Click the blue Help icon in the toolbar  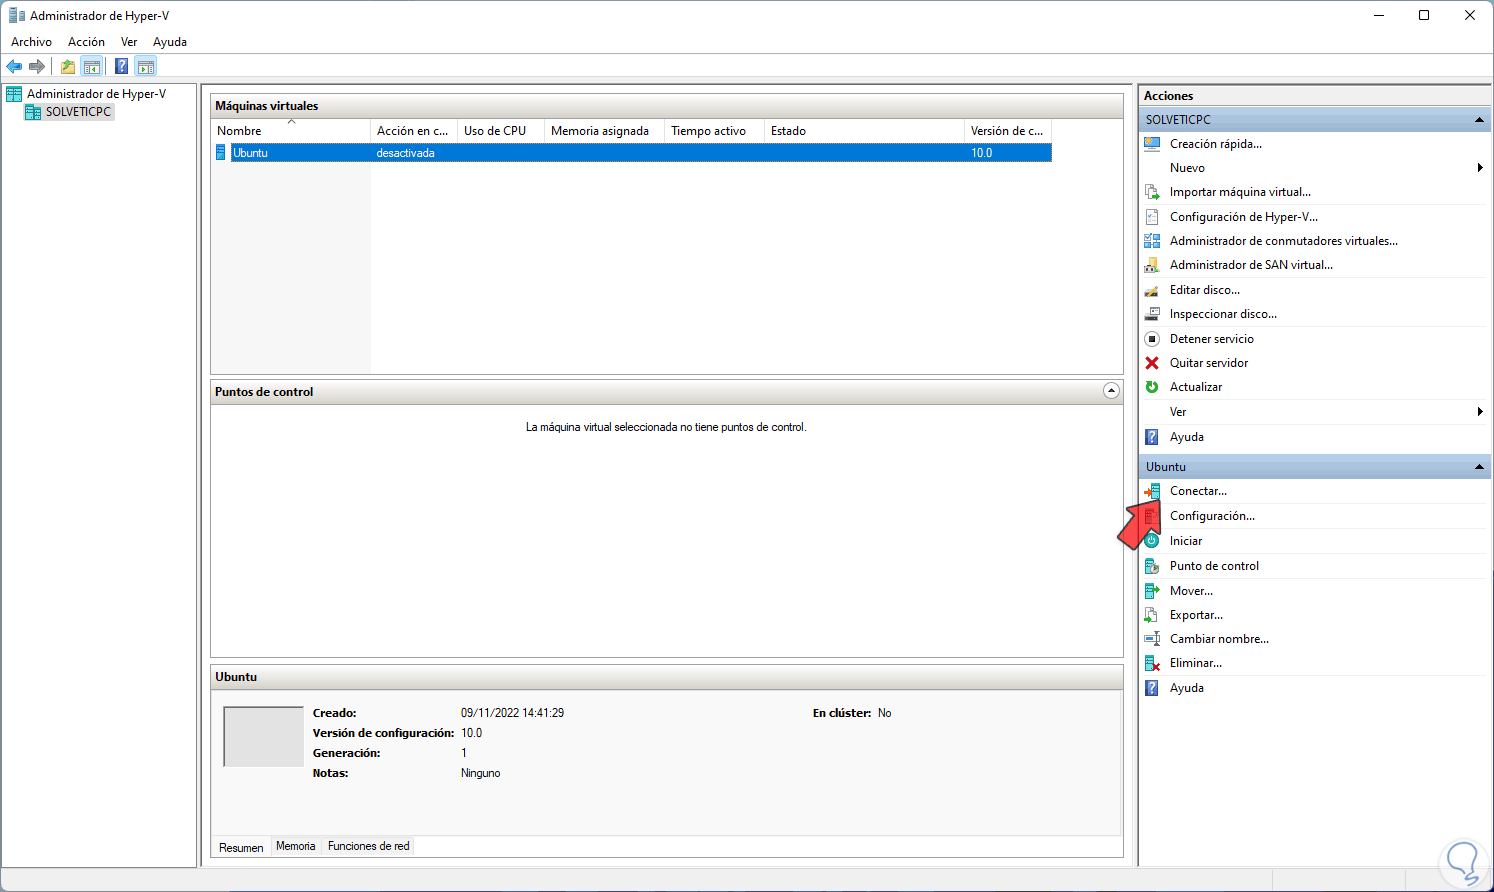pos(121,67)
